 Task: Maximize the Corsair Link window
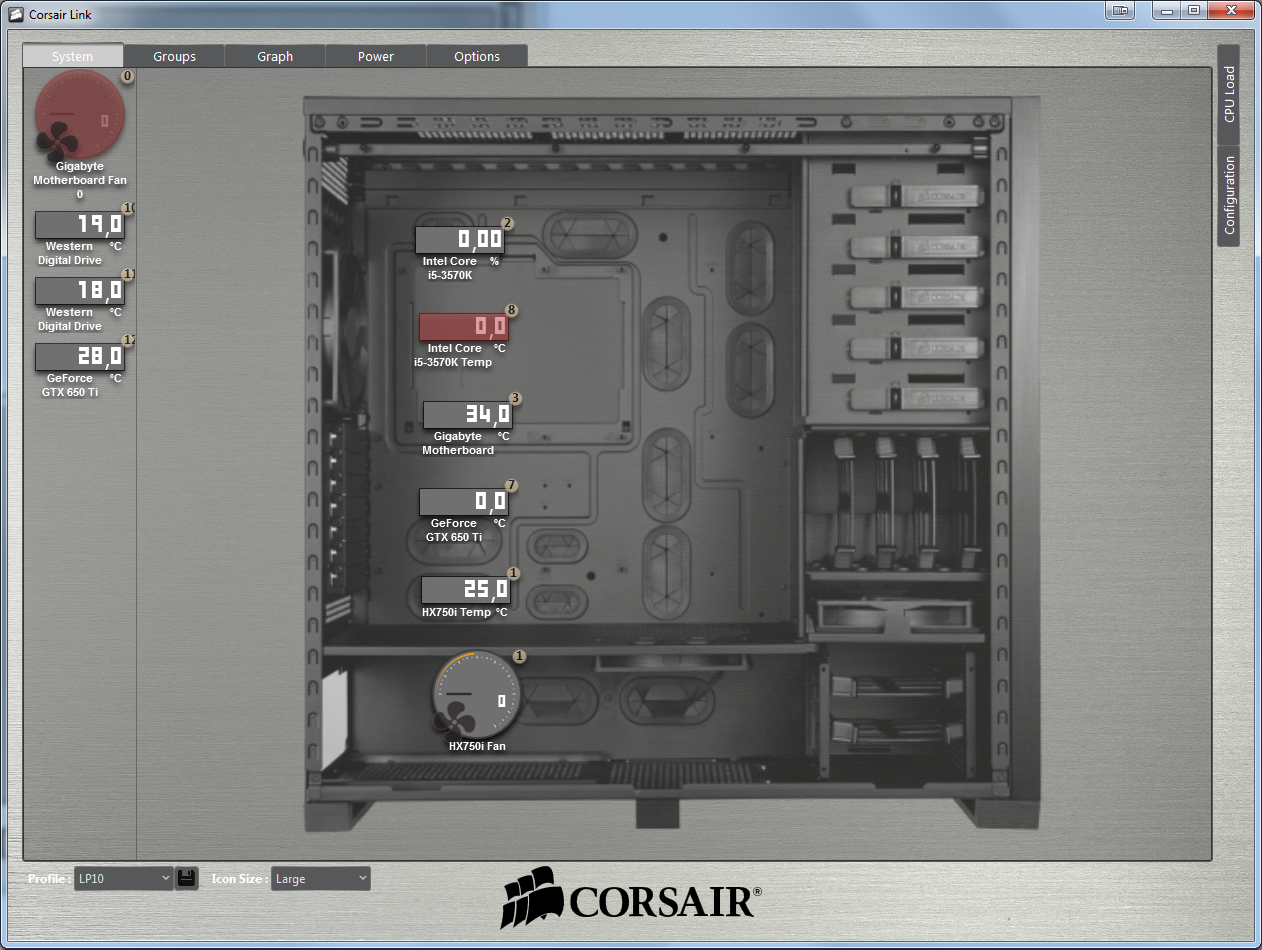click(1194, 10)
